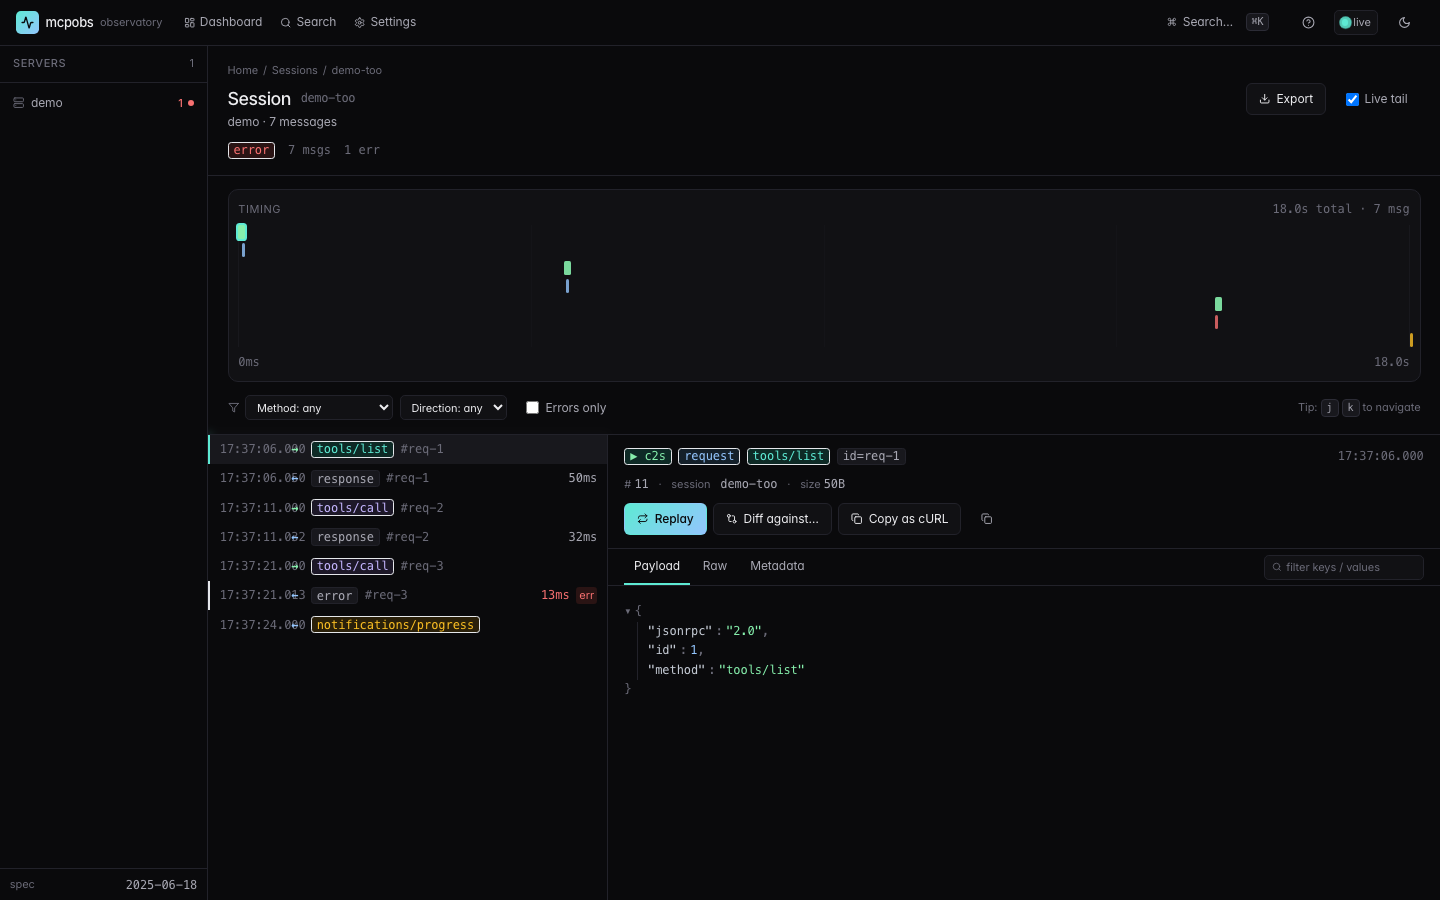Click the demo server stack icon
The image size is (1440, 900).
click(19, 103)
